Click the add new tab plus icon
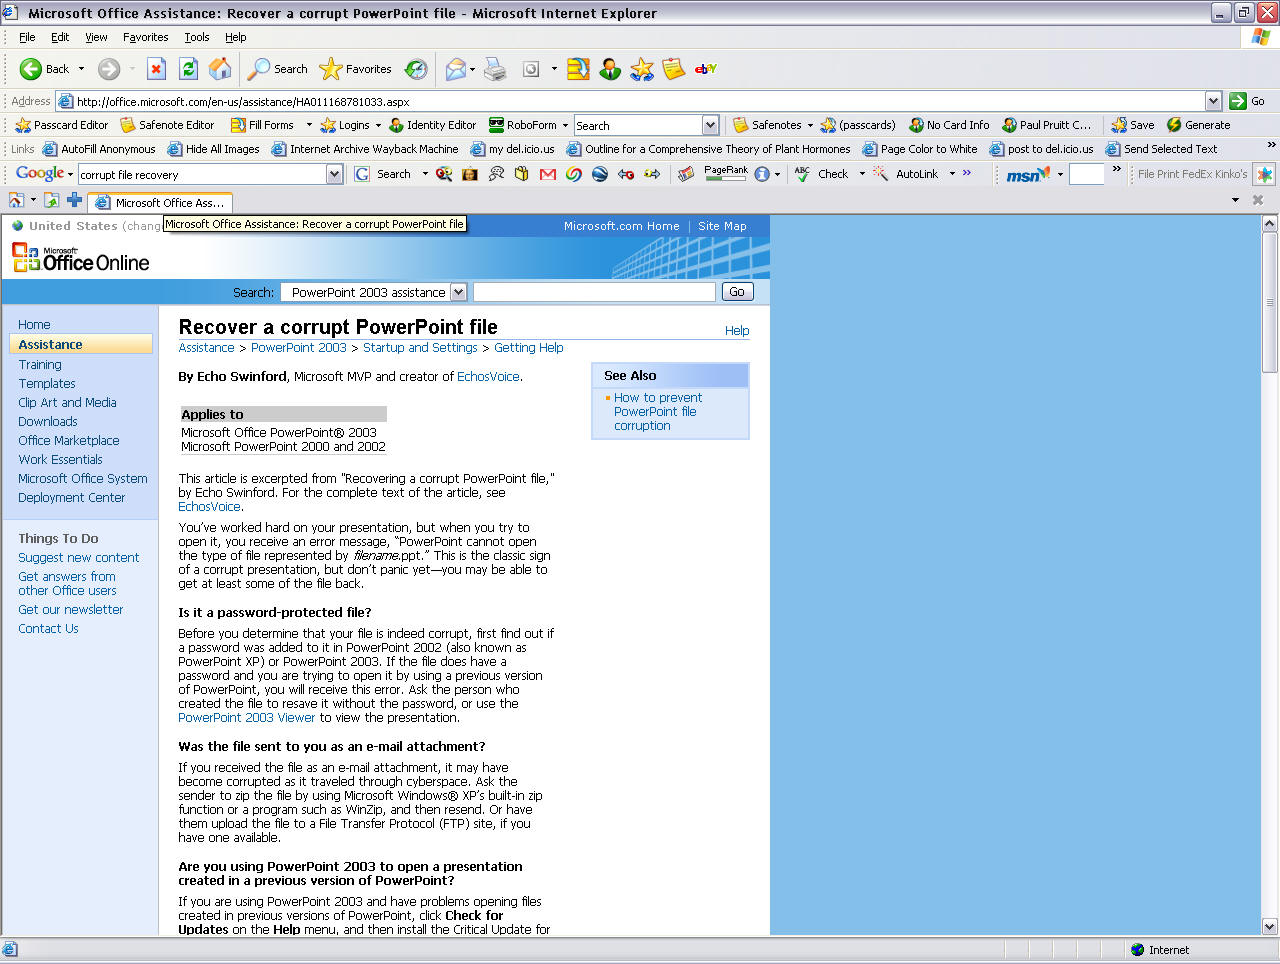This screenshot has height=964, width=1280. pyautogui.click(x=74, y=200)
